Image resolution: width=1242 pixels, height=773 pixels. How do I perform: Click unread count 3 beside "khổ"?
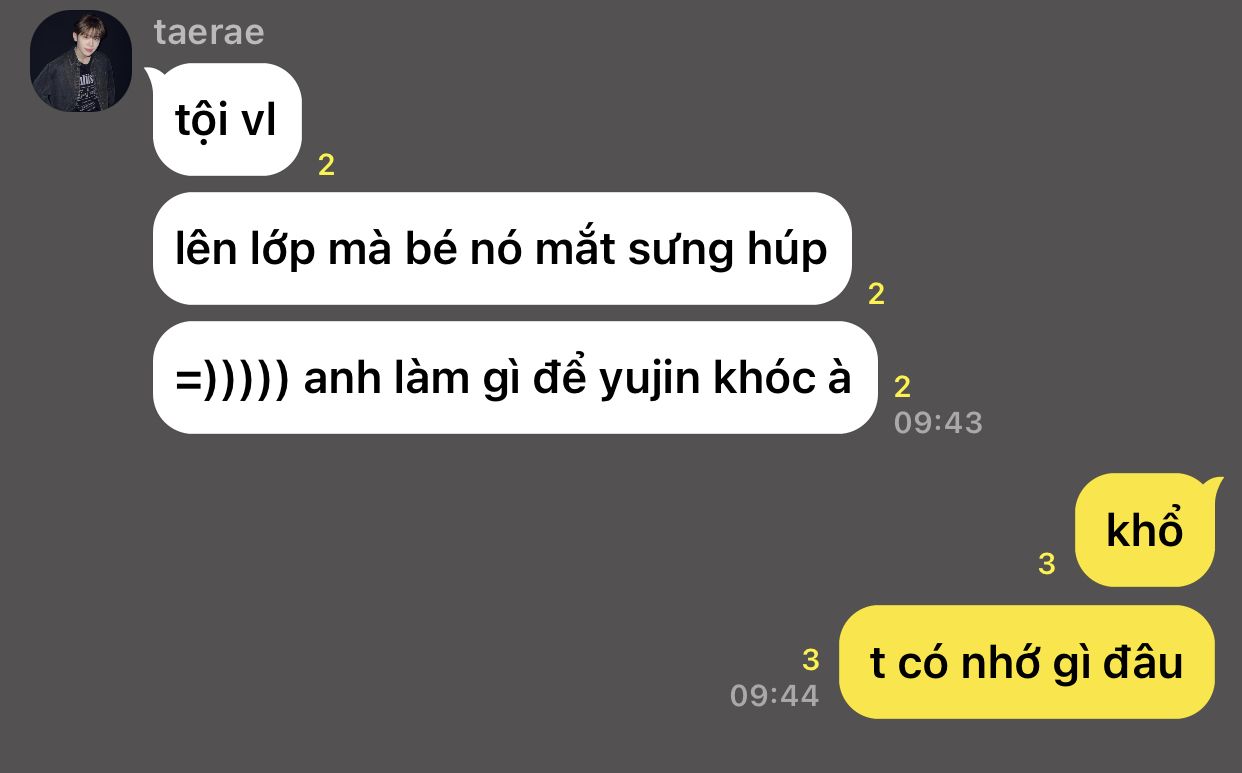(x=1047, y=564)
